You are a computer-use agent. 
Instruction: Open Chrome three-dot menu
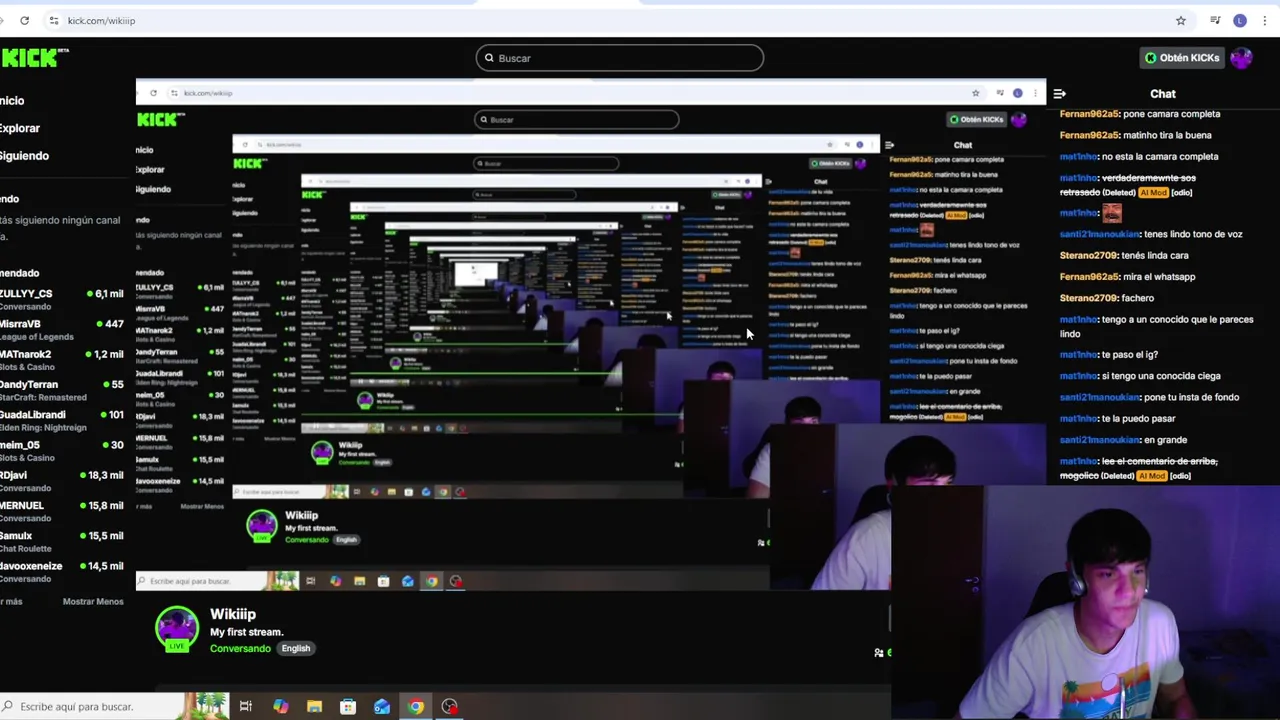(1264, 20)
